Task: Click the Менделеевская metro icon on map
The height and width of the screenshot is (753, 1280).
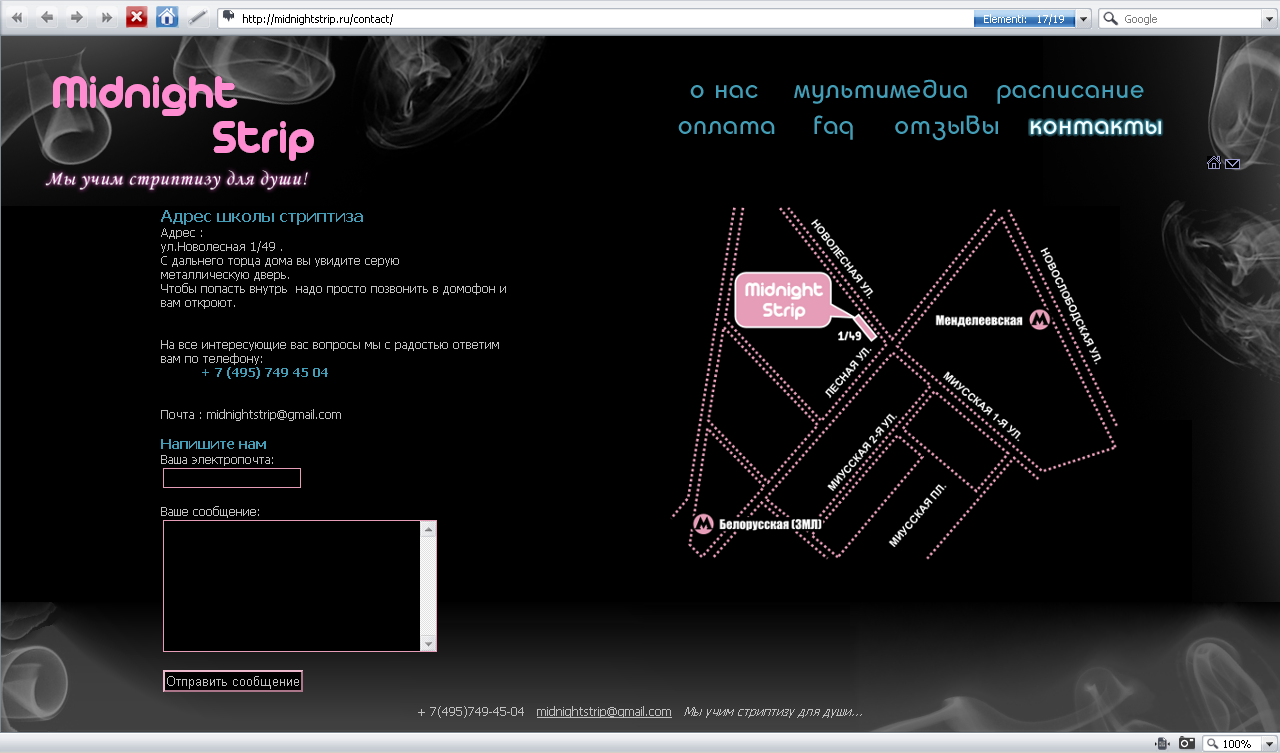Action: (1040, 320)
